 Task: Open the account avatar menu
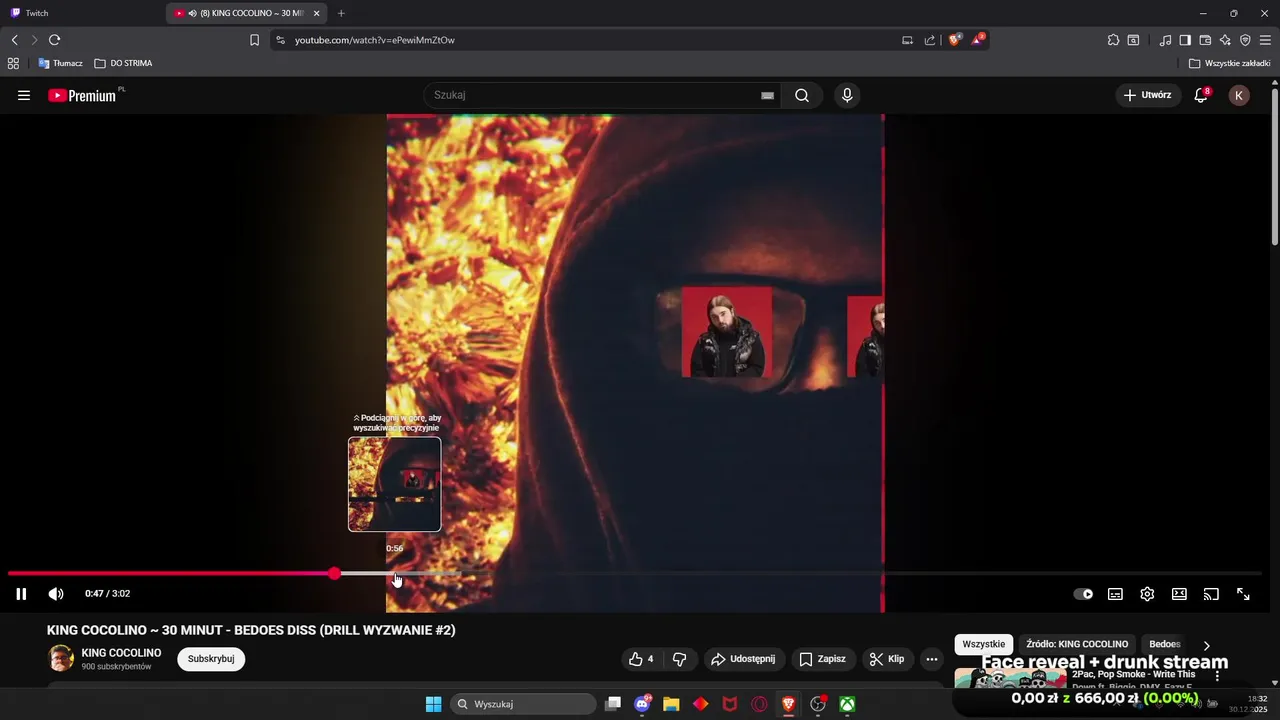(1239, 96)
